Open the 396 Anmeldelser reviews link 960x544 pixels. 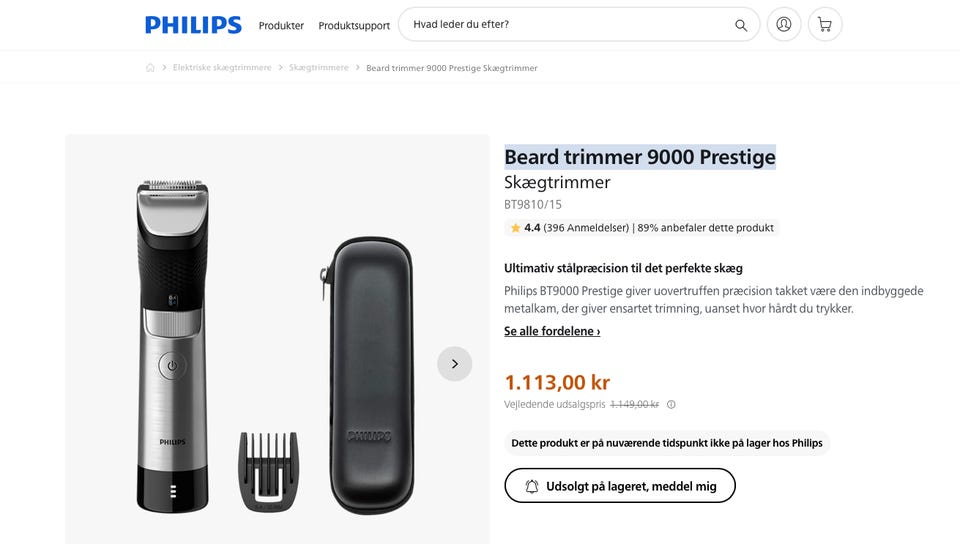click(587, 228)
